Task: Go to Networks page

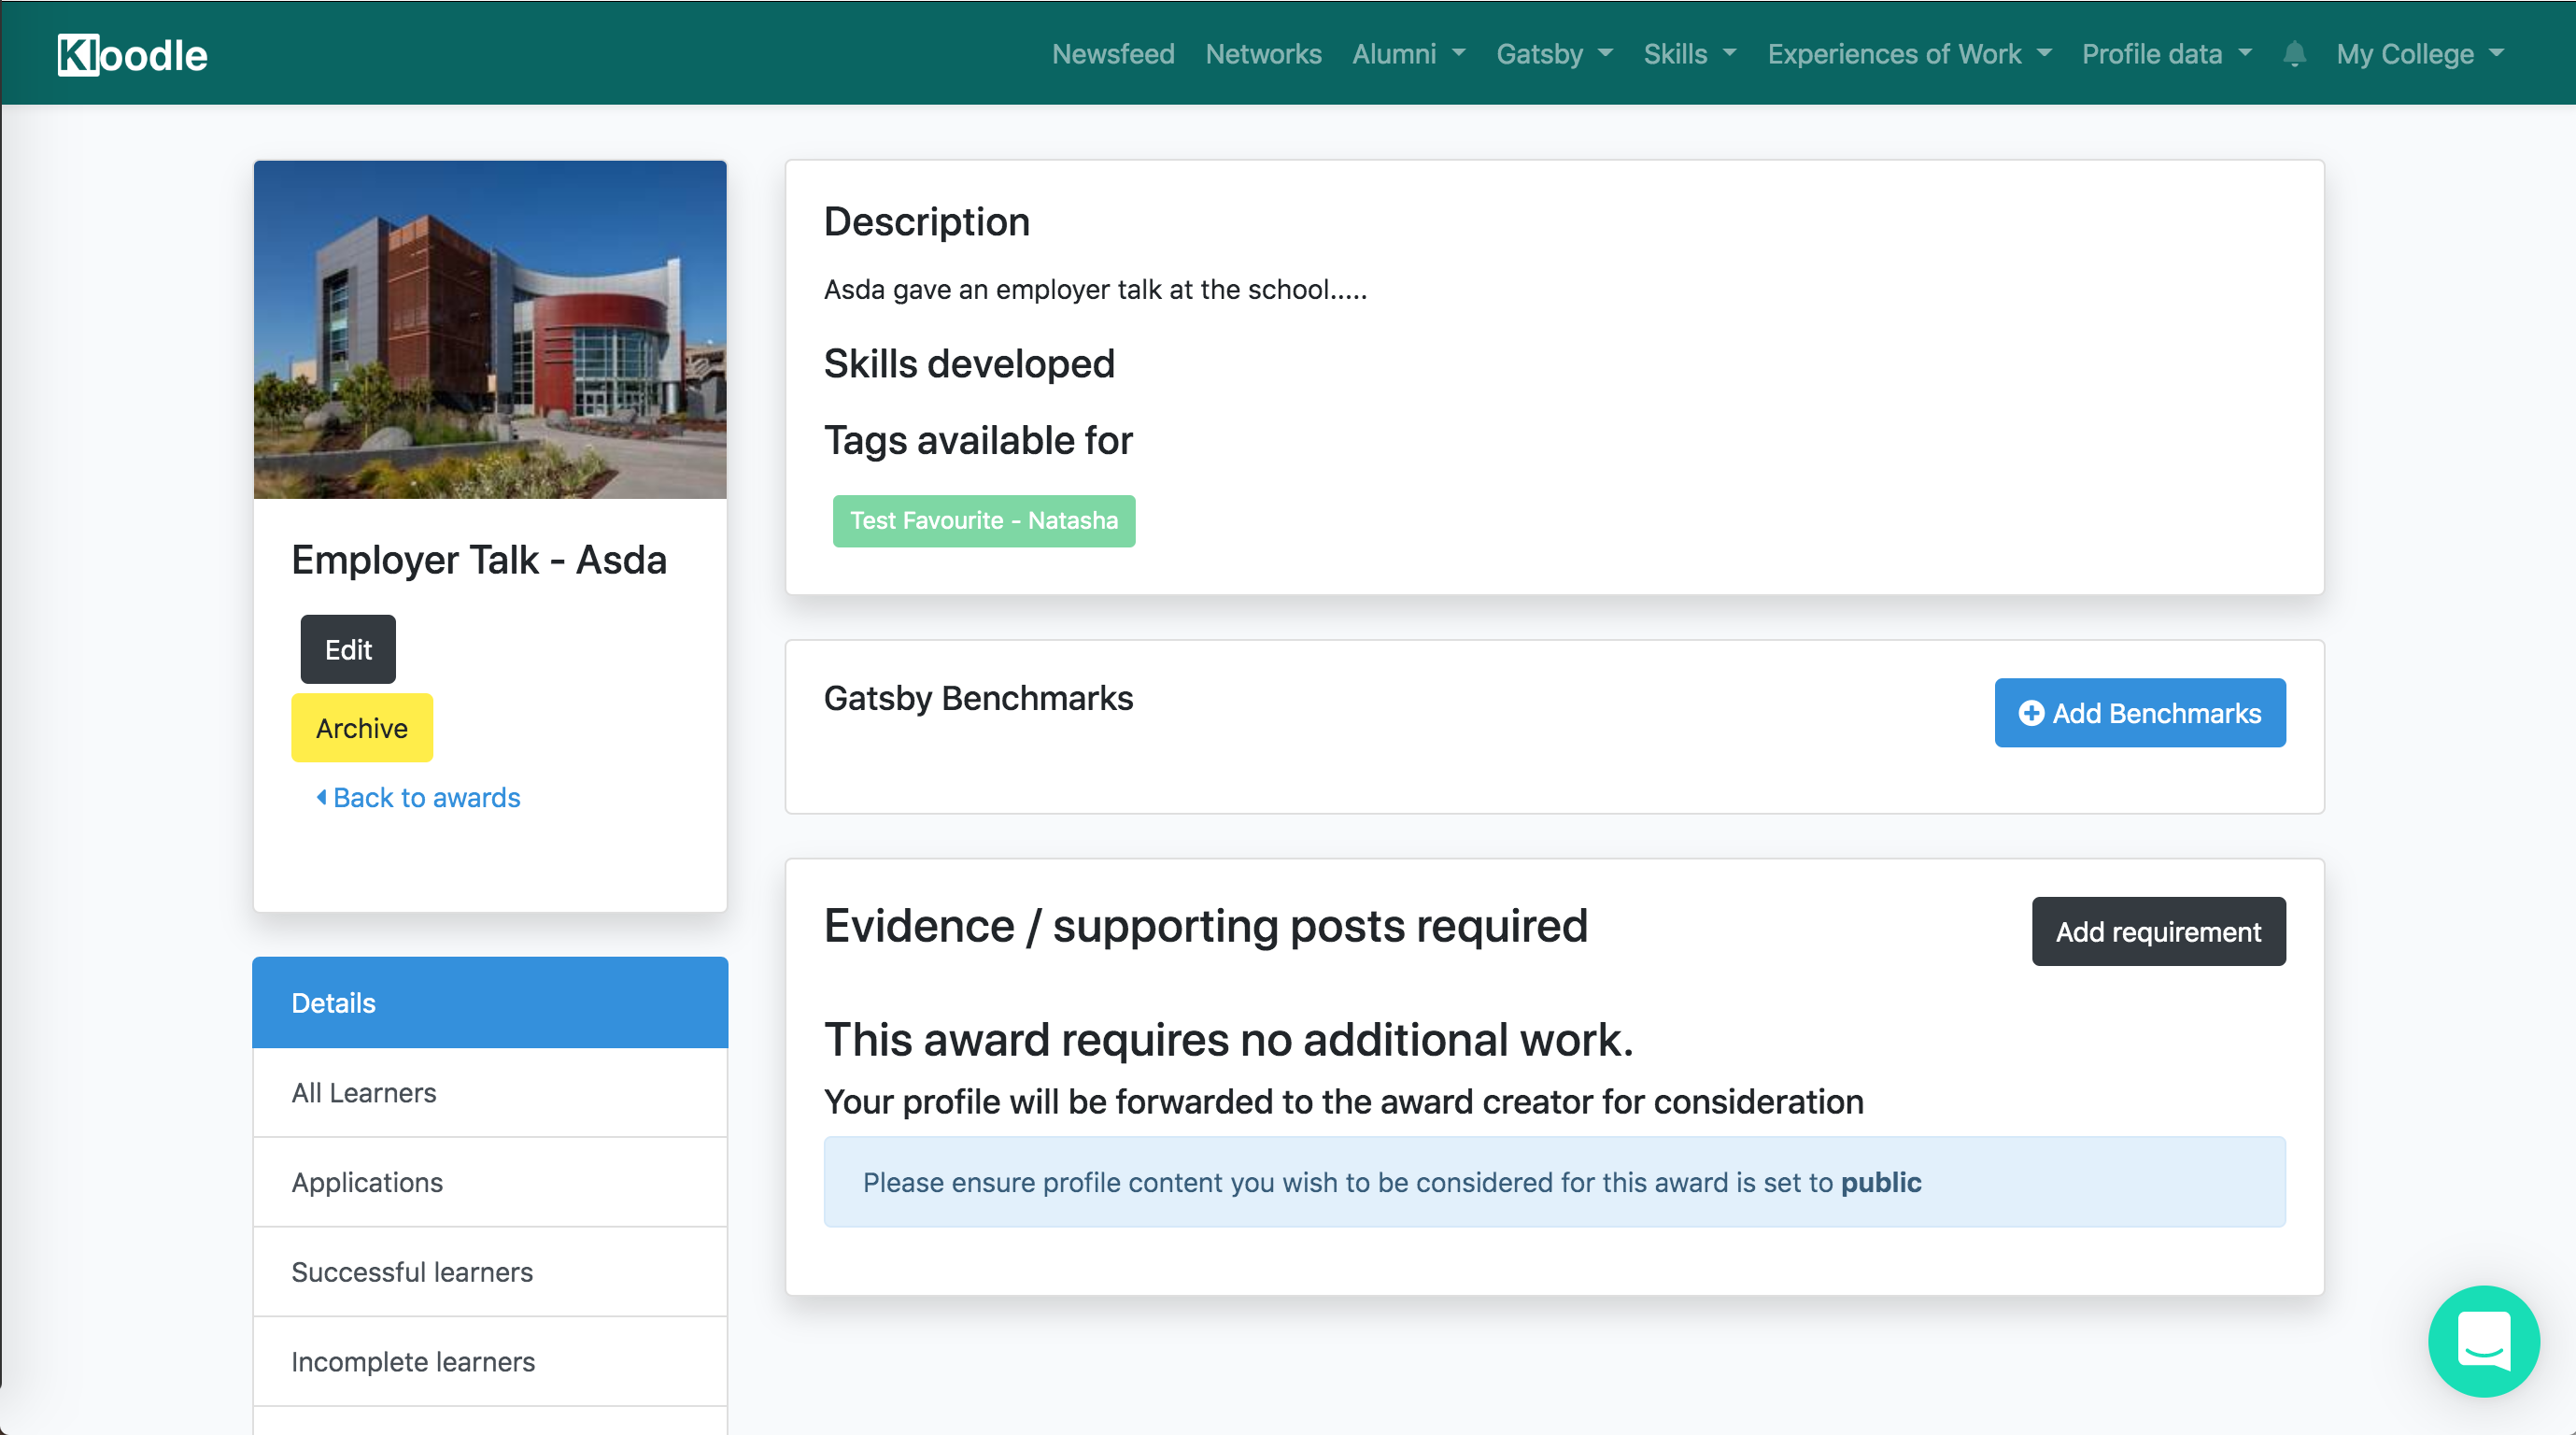Action: click(x=1263, y=54)
